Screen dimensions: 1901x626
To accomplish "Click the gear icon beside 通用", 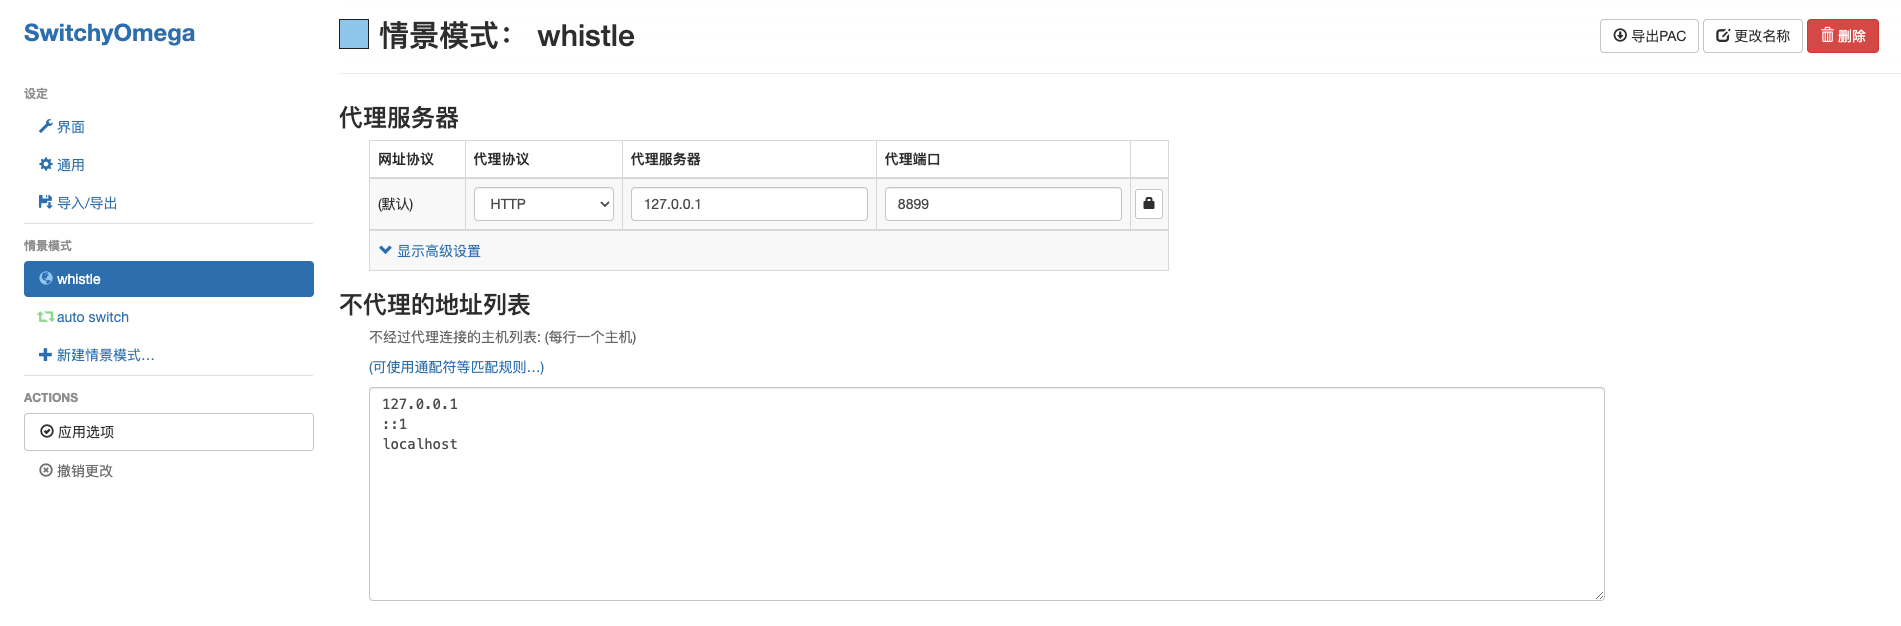I will coord(46,164).
